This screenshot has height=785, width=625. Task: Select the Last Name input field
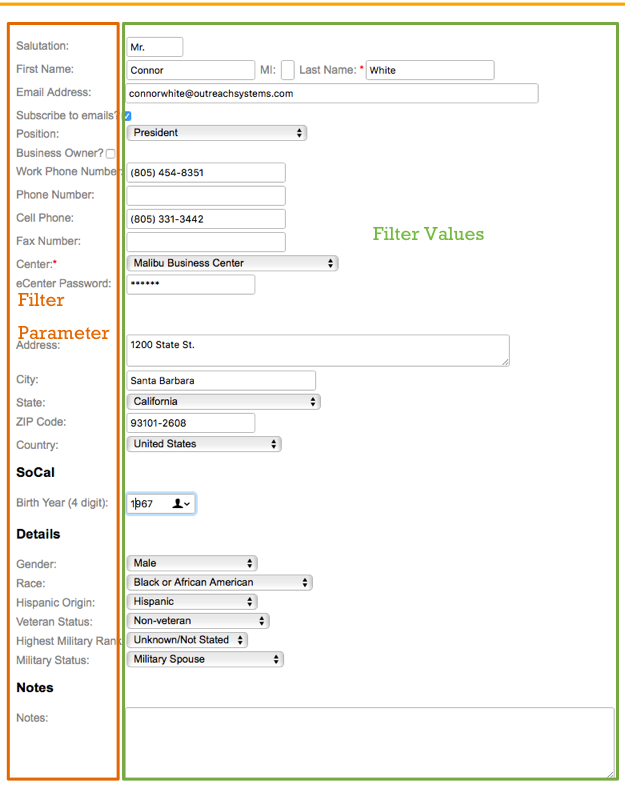pyautogui.click(x=430, y=70)
